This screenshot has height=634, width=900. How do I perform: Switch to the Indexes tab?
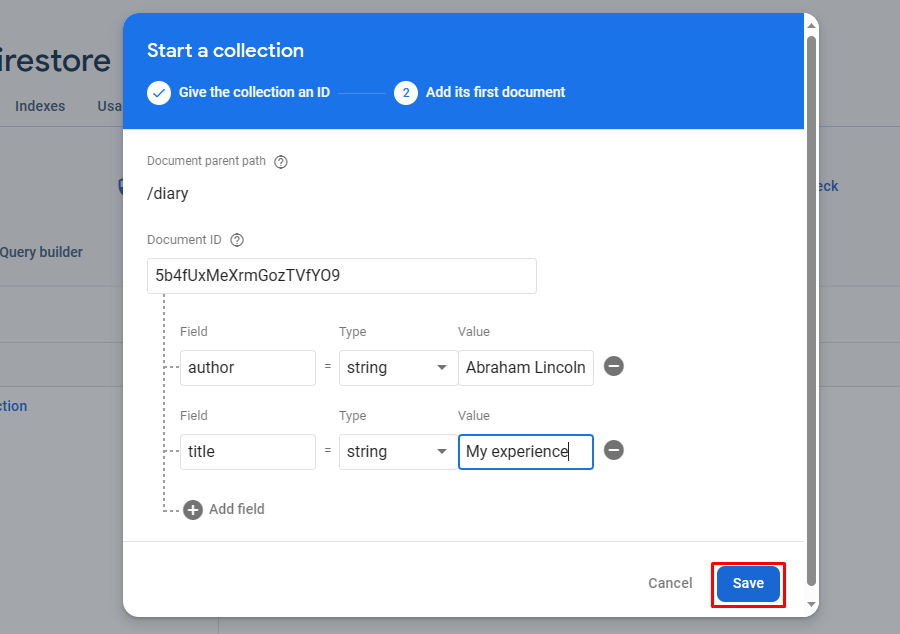40,106
